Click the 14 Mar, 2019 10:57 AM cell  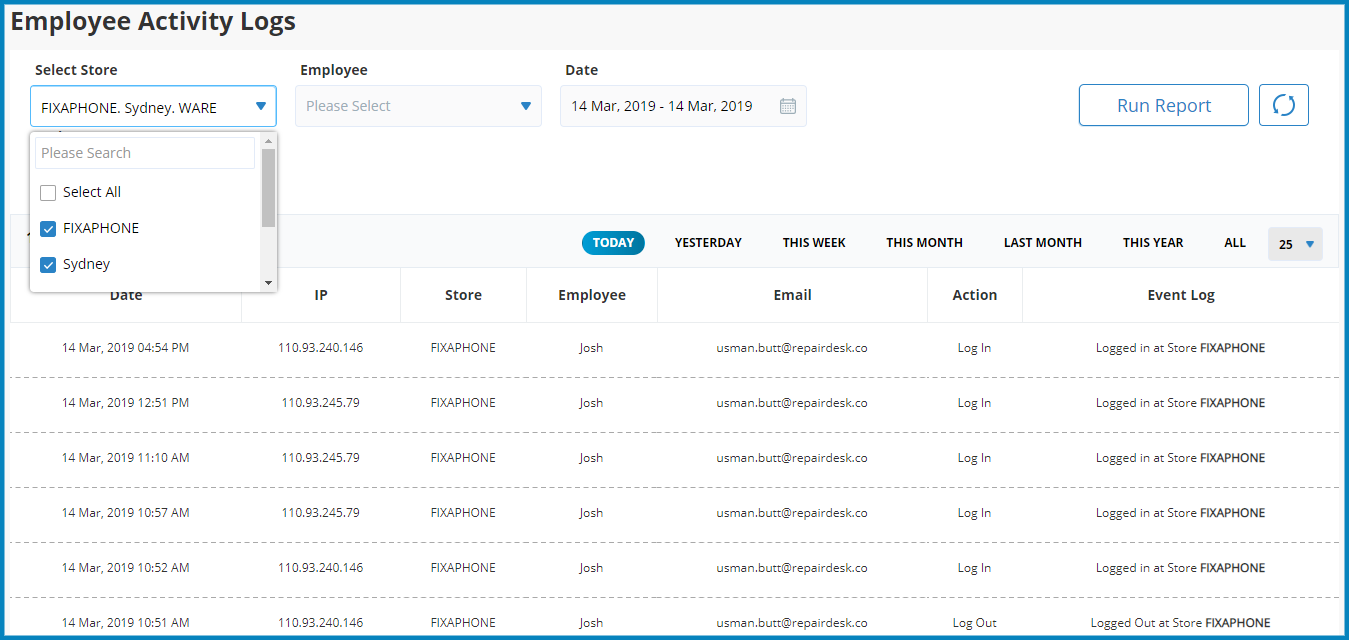click(125, 513)
